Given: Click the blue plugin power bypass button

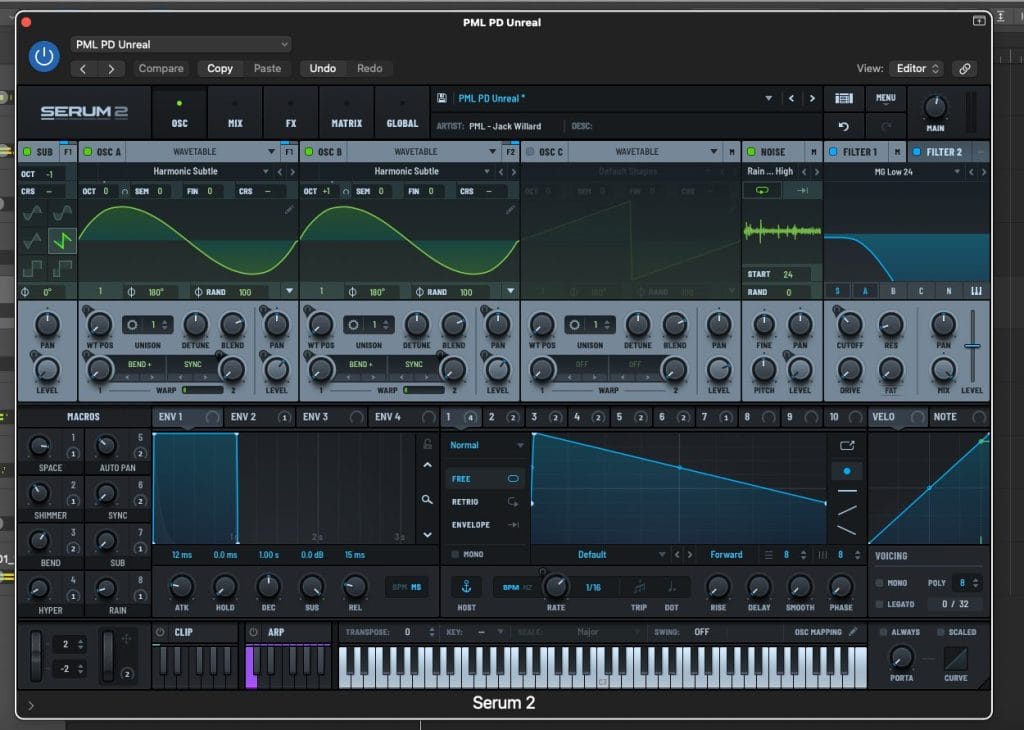Looking at the screenshot, I should coord(44,57).
